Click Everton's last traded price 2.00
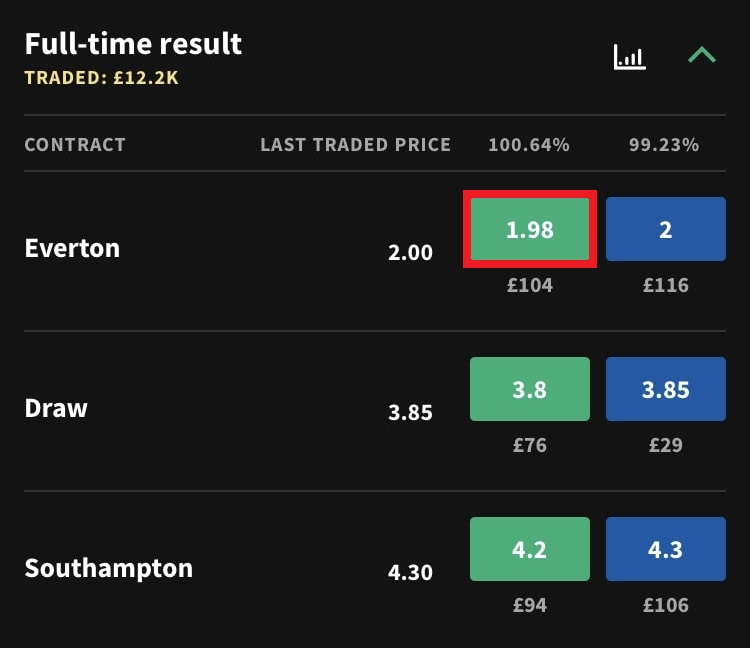 tap(410, 253)
